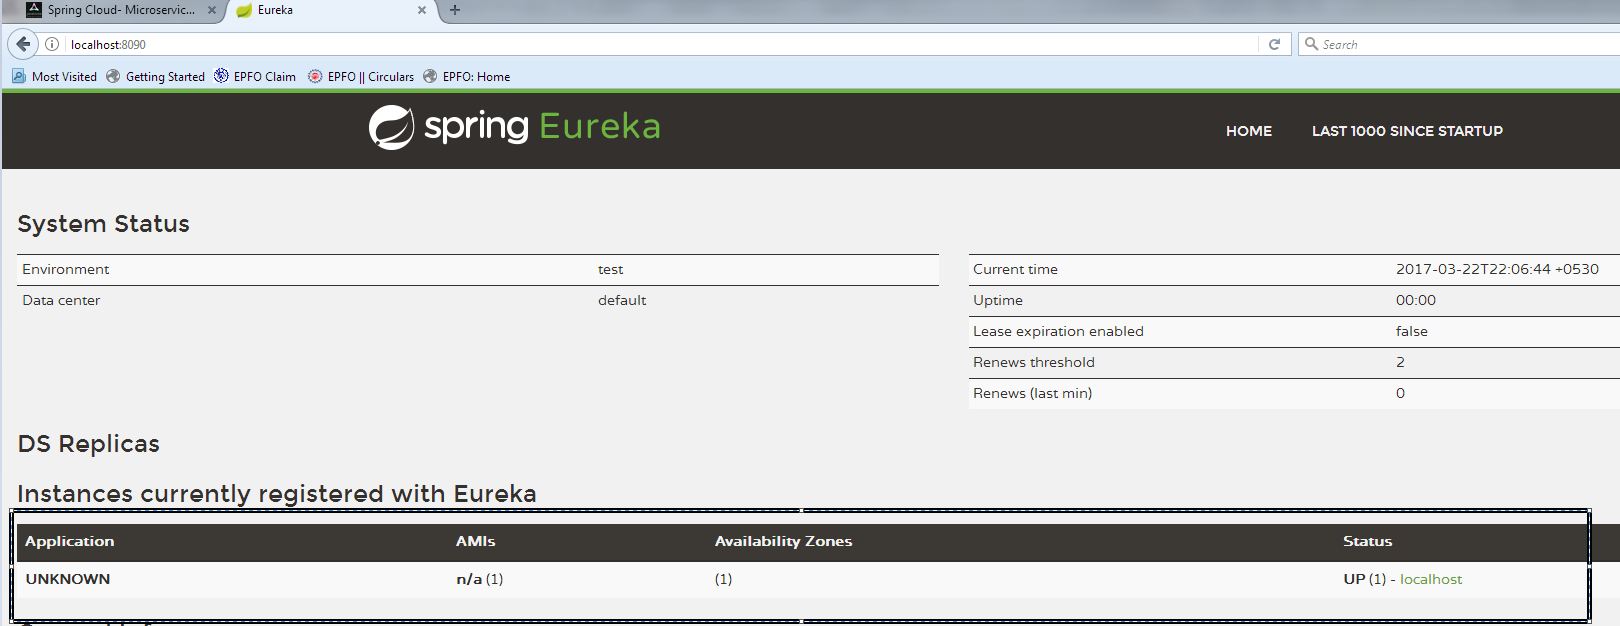Viewport: 1620px width, 626px height.
Task: Open the Getting Started bookmark
Action: [155, 76]
